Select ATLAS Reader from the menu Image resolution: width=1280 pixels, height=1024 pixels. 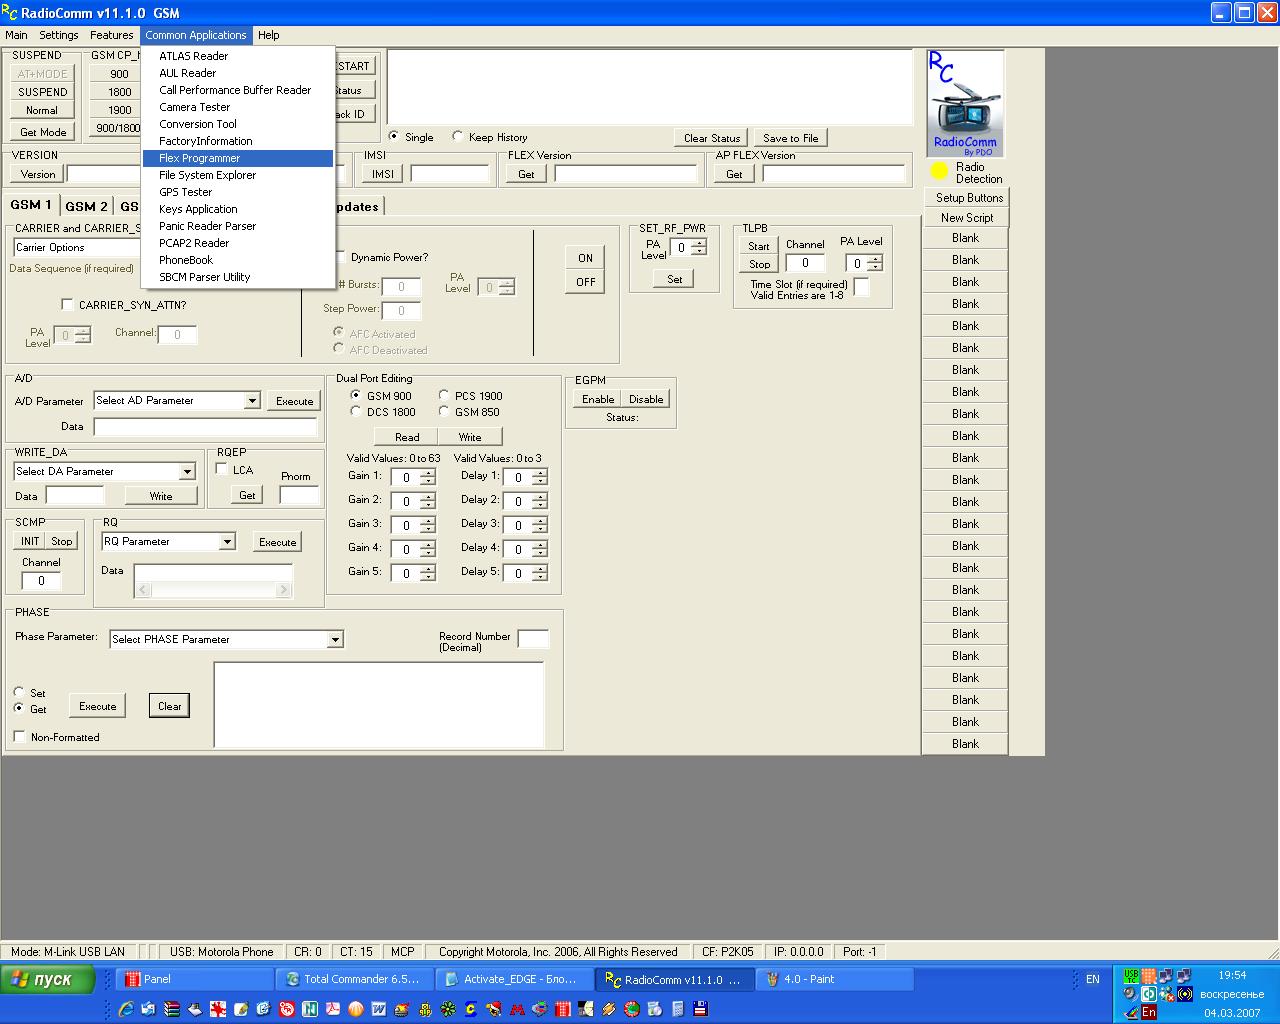pos(238,56)
